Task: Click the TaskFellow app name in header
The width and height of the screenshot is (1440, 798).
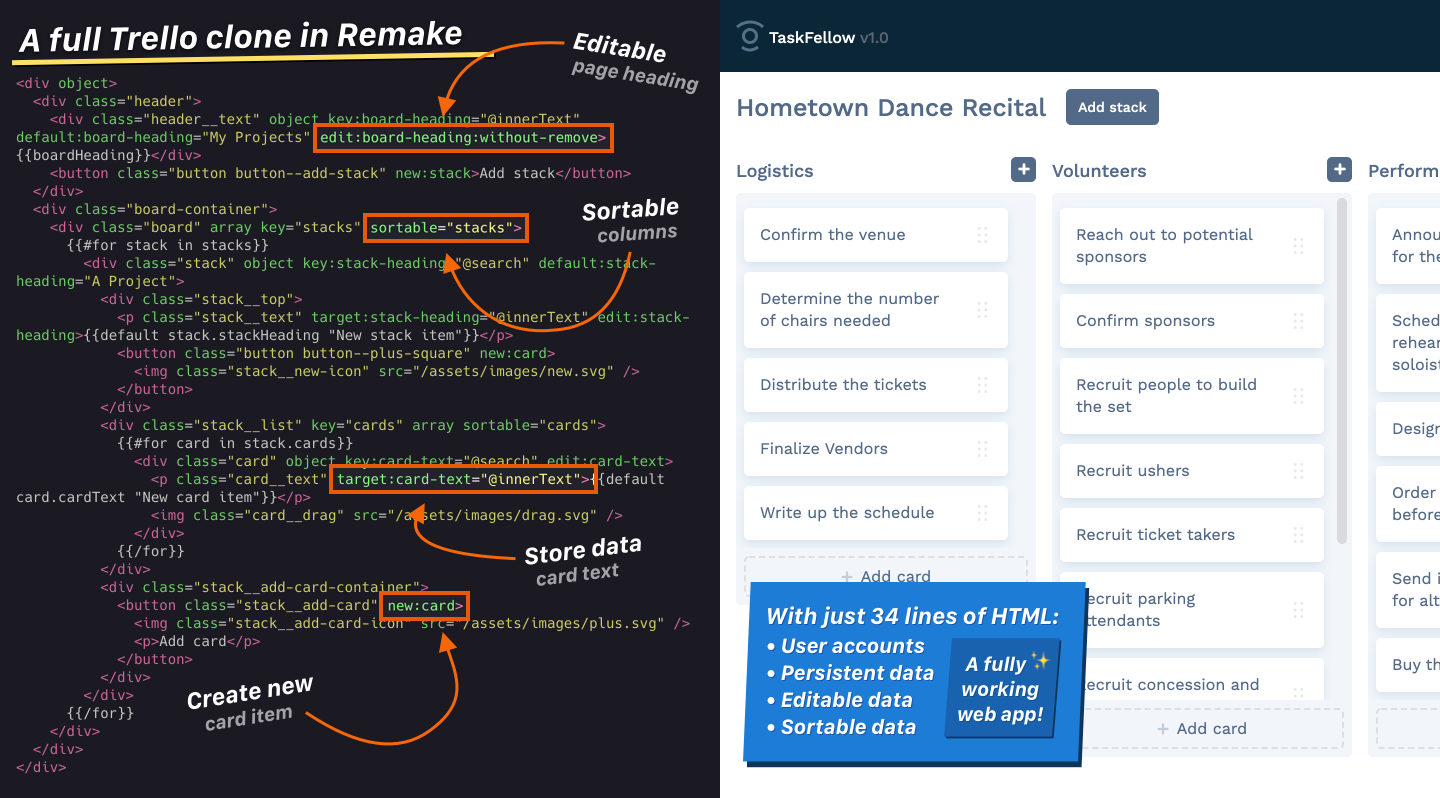Action: click(x=812, y=38)
